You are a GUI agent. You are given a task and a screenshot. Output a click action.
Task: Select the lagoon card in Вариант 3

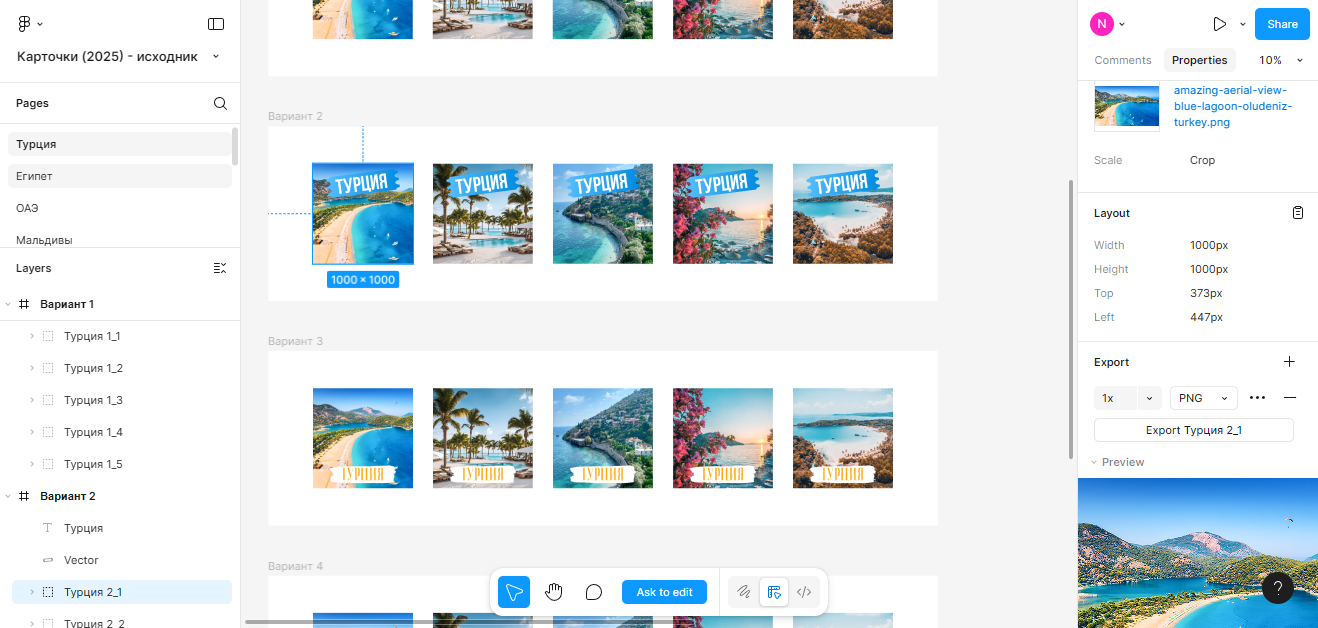point(363,438)
